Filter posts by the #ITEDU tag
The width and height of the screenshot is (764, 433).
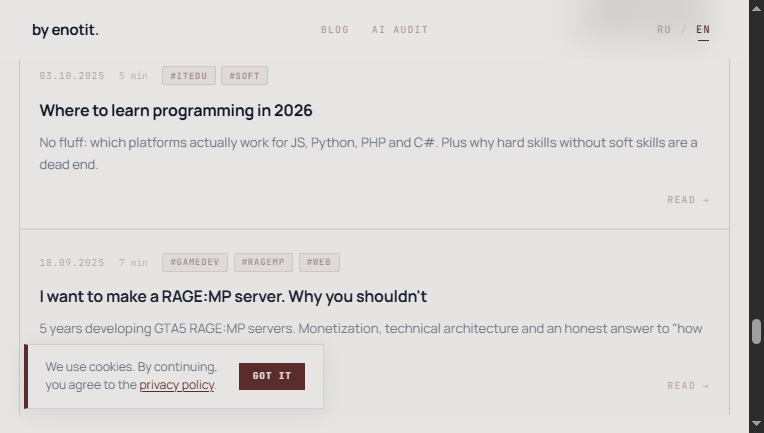coord(188,76)
